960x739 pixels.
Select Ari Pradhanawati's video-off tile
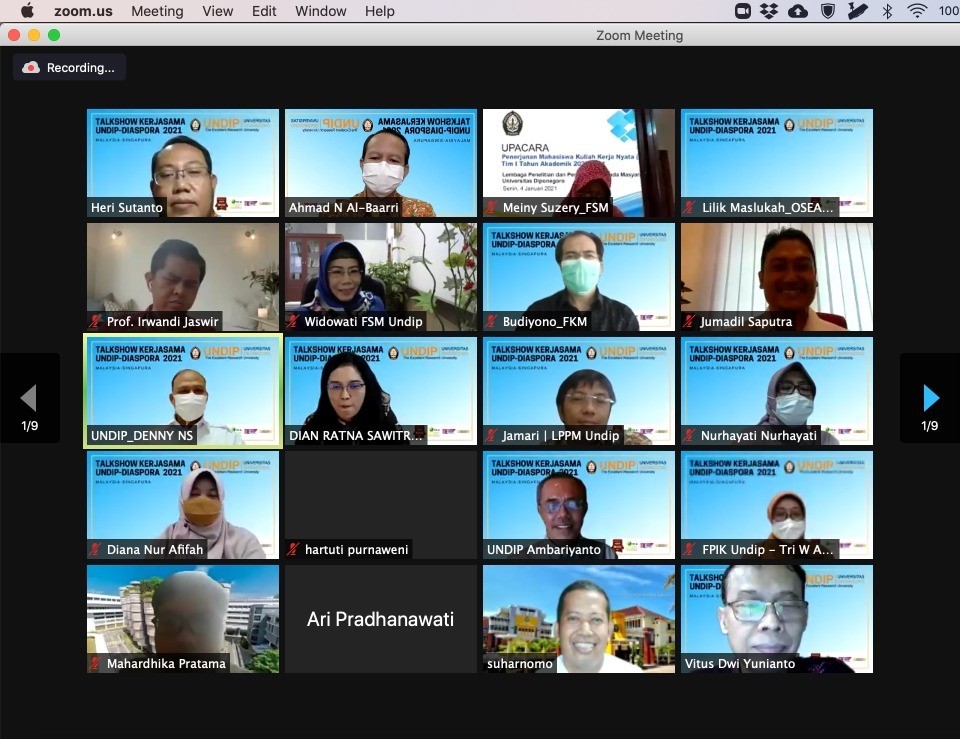[380, 619]
